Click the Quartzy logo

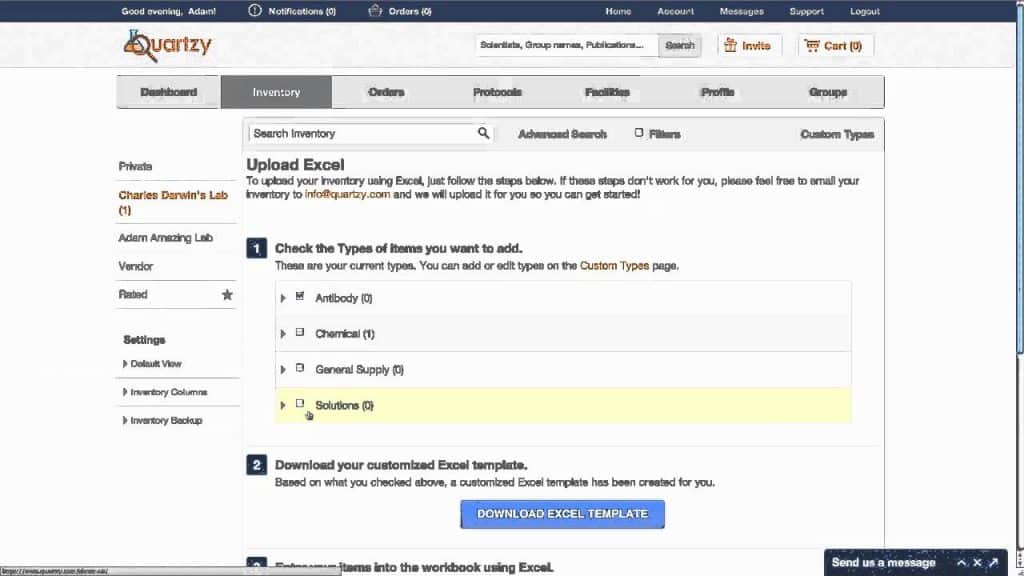(167, 46)
